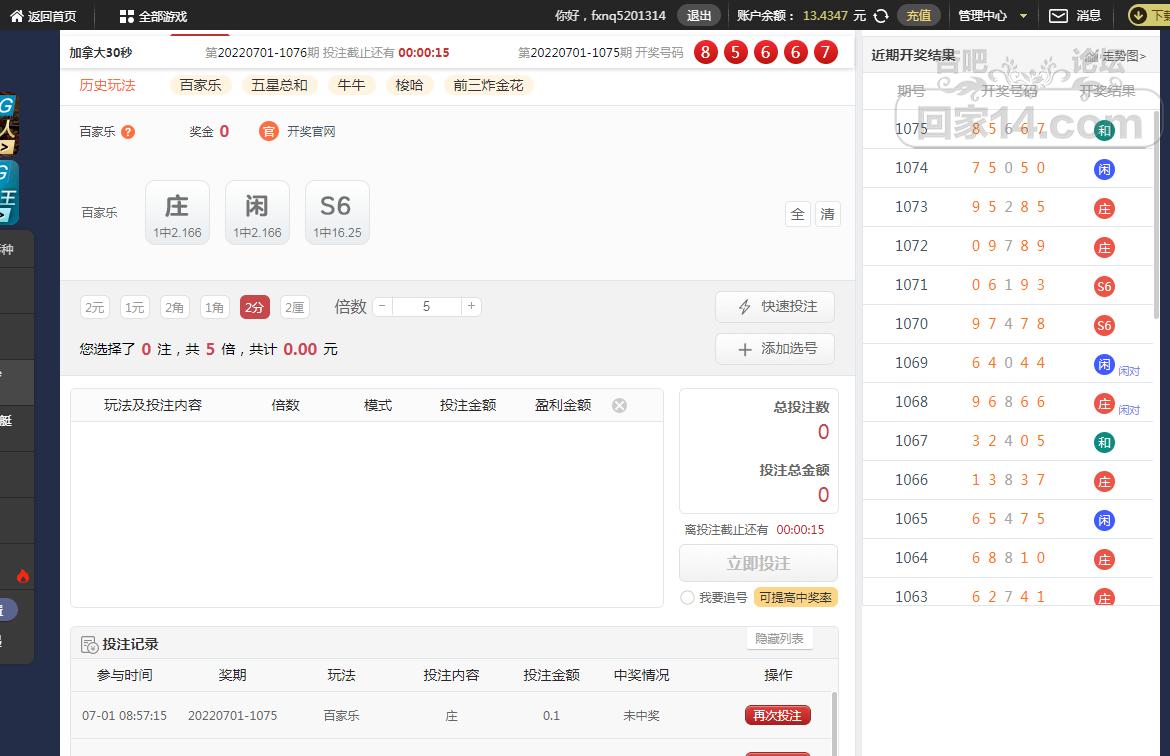
Task: Click the 百家乐 help question mark icon
Action: (x=128, y=132)
